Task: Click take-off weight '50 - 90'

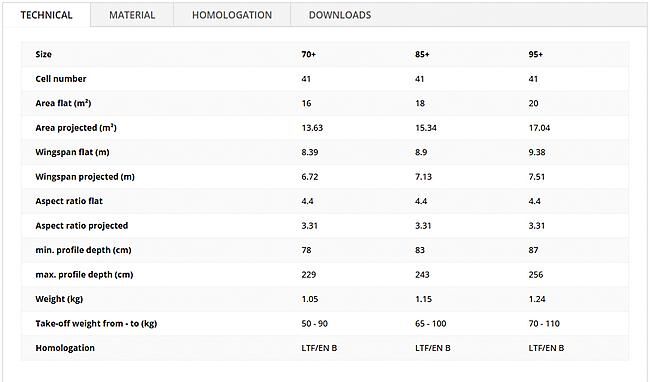Action: pyautogui.click(x=315, y=323)
